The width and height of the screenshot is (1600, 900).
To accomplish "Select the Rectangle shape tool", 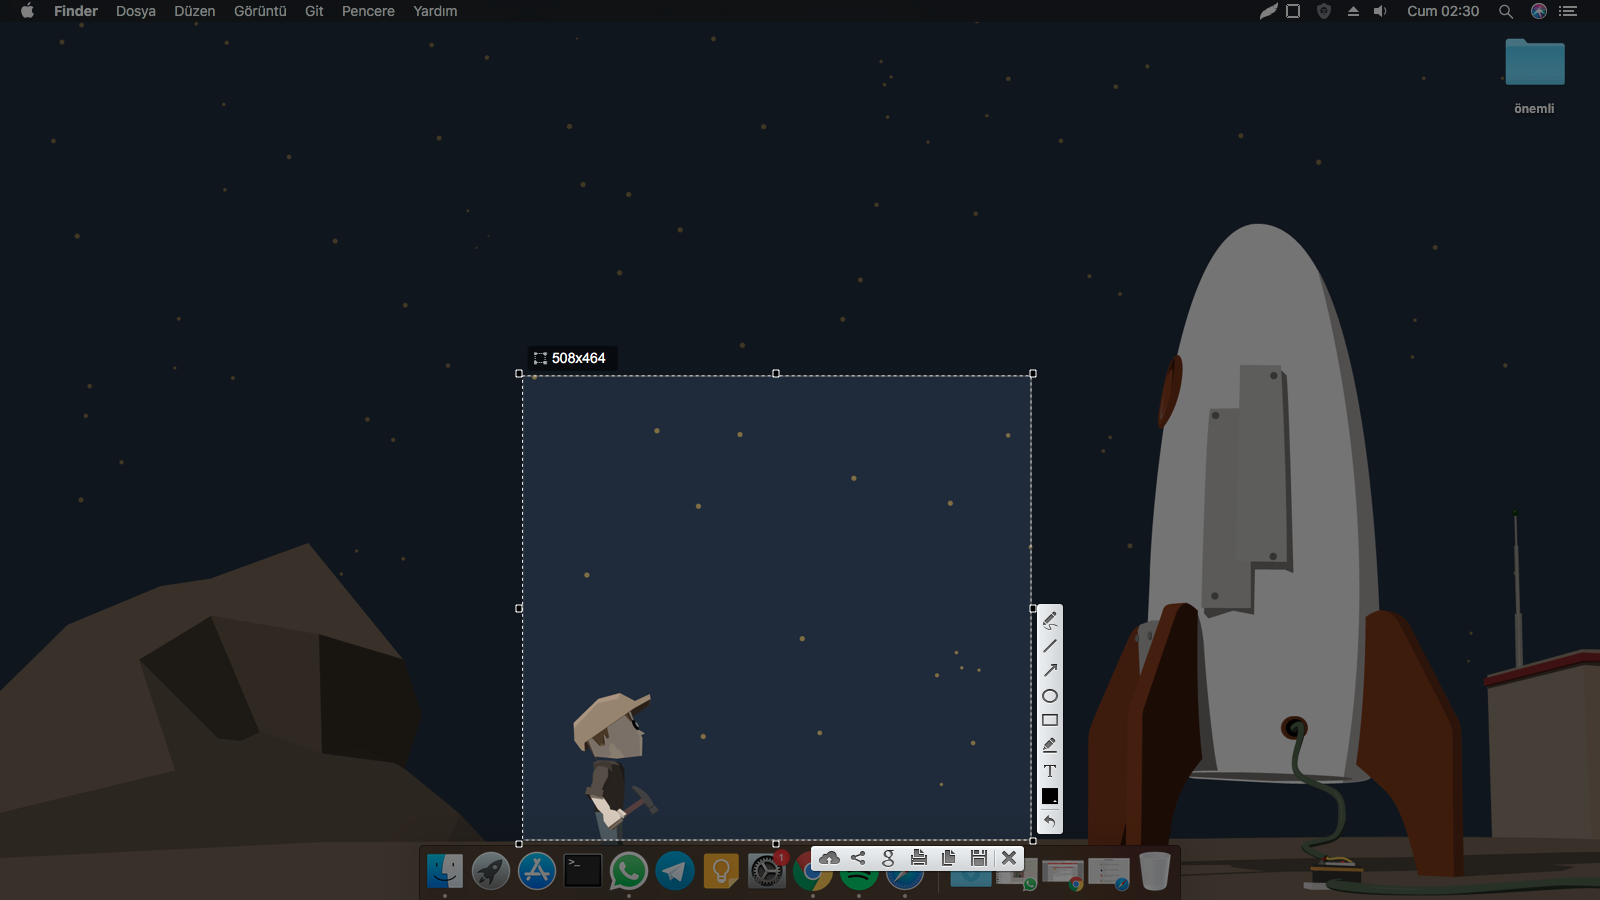I will [1049, 720].
